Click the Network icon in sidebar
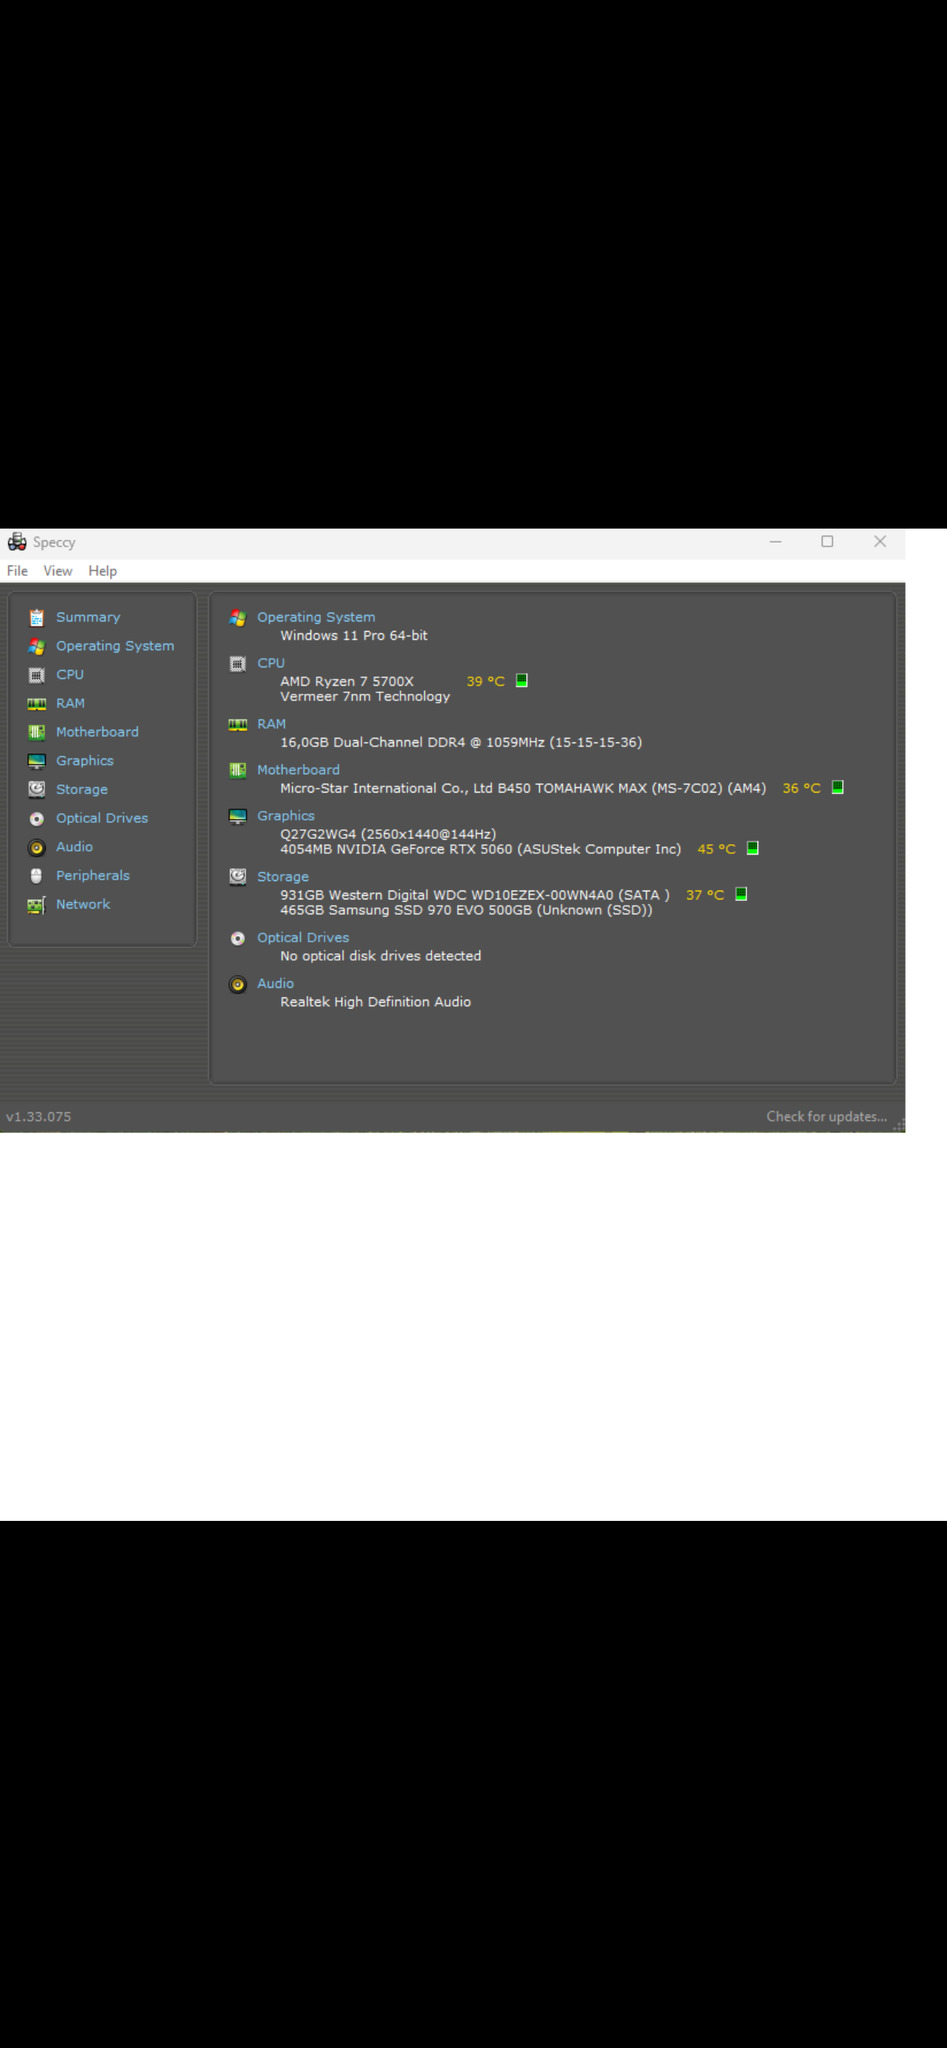947x2048 pixels. 37,905
